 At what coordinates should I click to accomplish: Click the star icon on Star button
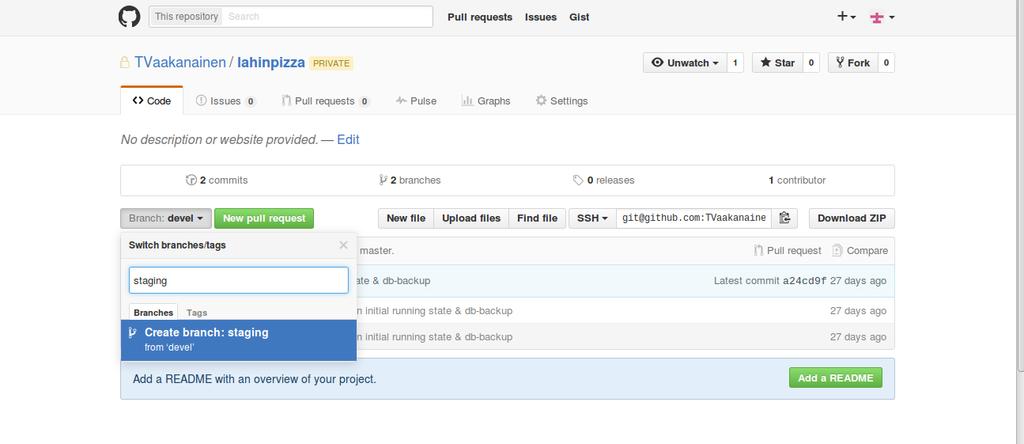(x=765, y=63)
